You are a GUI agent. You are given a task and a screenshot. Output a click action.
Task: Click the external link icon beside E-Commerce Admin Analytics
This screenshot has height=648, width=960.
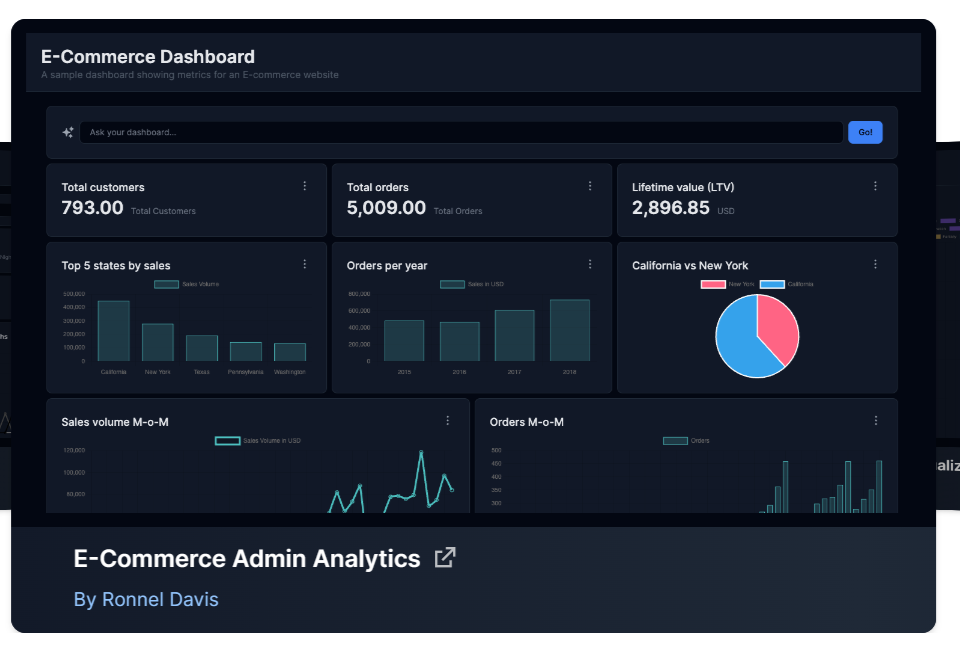click(x=445, y=558)
